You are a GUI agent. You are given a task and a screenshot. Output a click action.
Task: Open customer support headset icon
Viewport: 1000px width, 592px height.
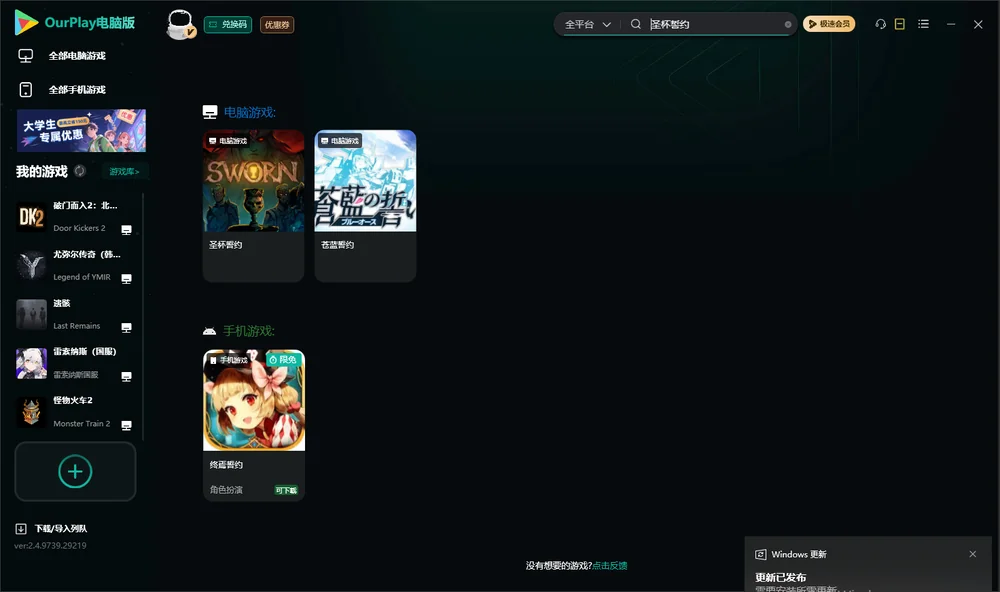pyautogui.click(x=880, y=24)
